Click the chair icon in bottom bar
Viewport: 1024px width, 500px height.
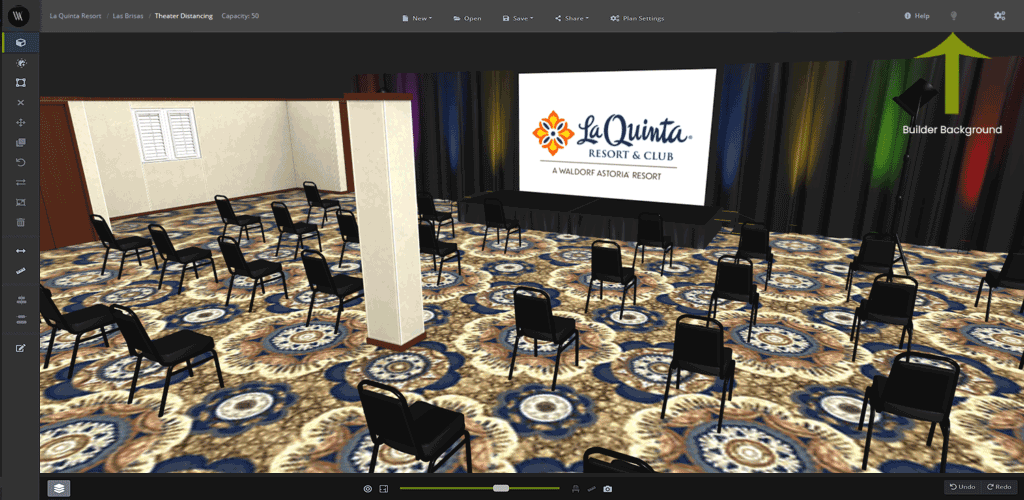pos(575,488)
